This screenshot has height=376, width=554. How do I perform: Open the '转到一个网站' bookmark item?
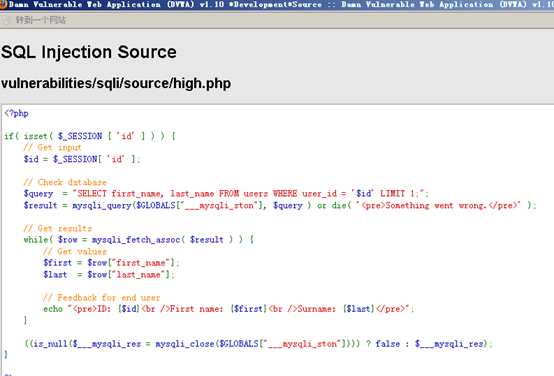[40, 20]
